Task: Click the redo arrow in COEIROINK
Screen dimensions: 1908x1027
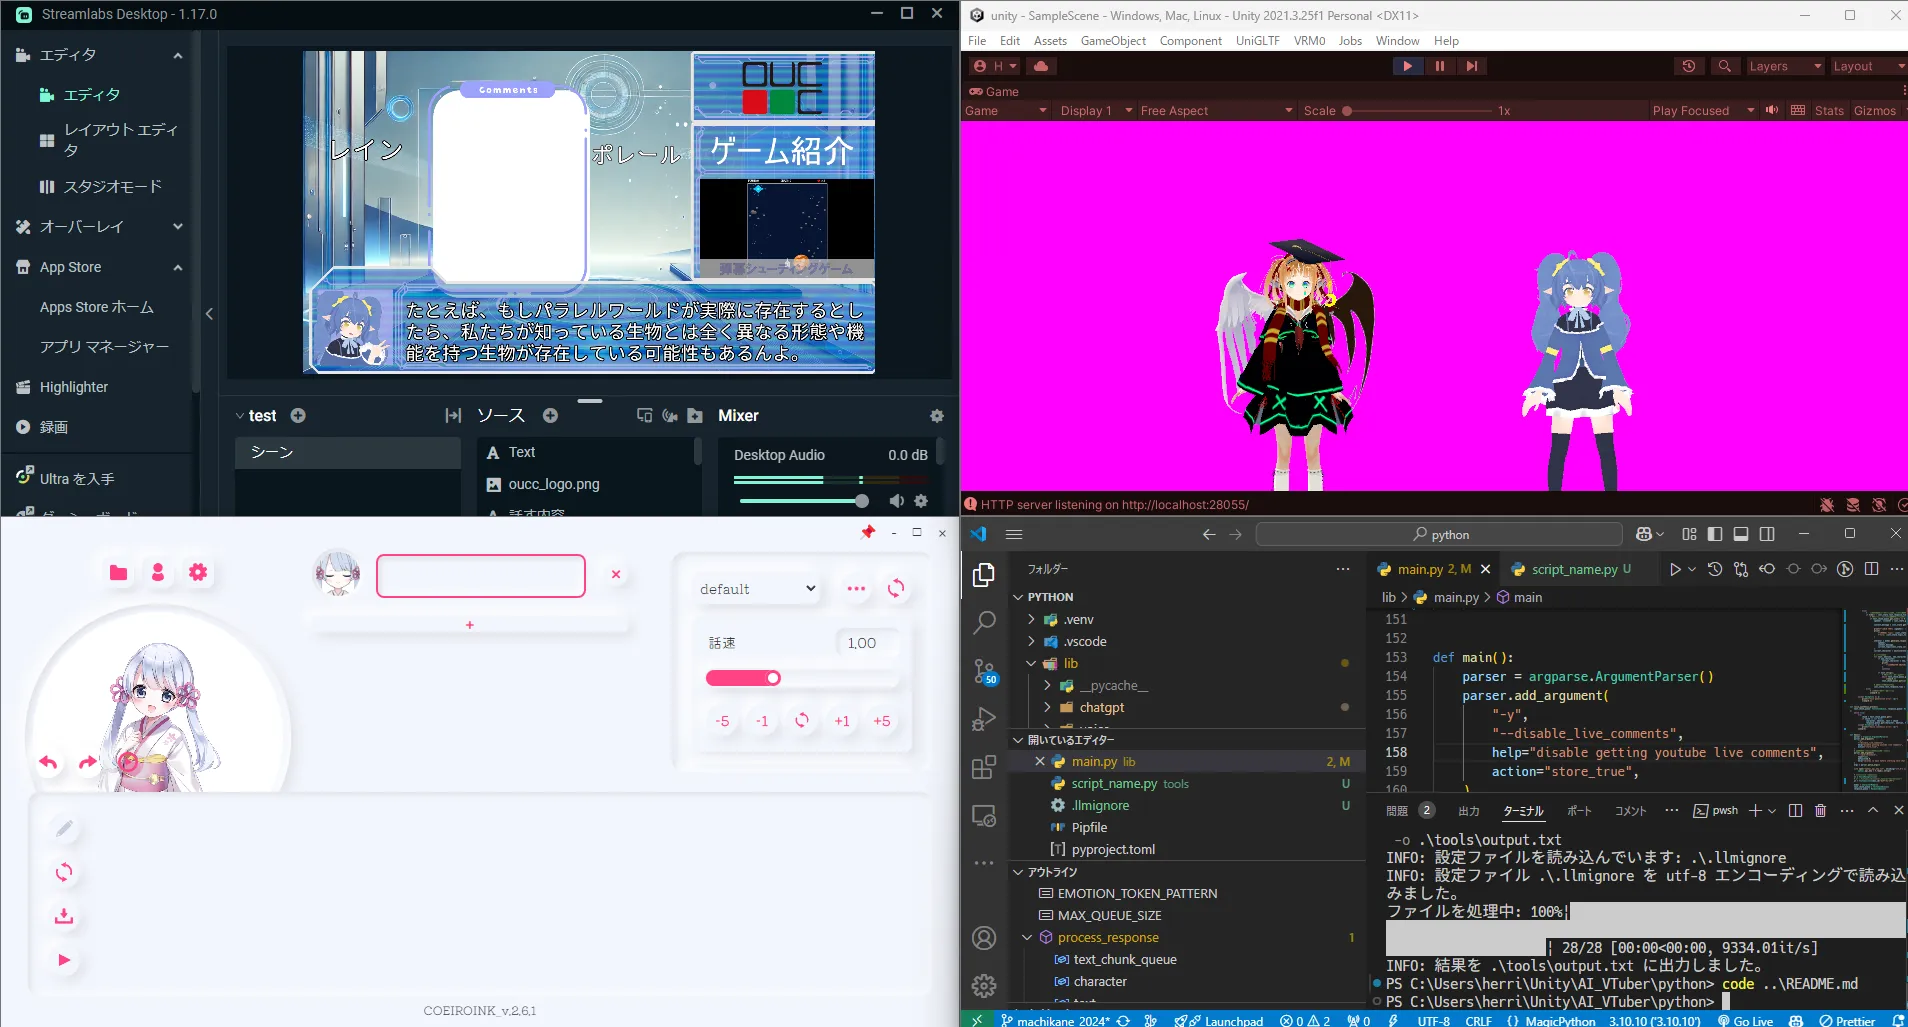Action: [x=88, y=762]
